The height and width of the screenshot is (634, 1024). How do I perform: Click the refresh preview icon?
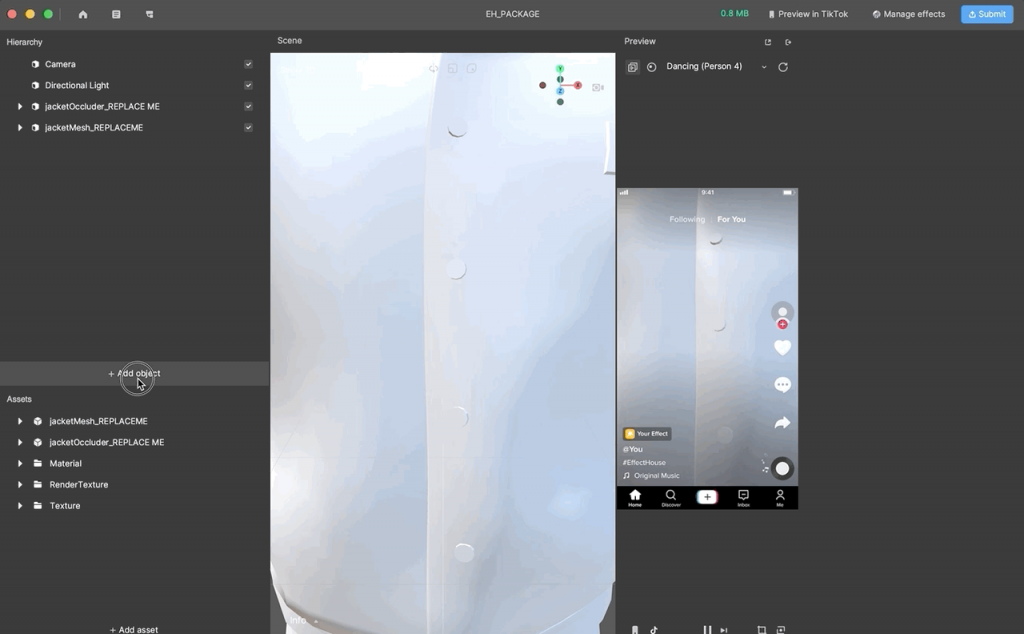[x=783, y=67]
